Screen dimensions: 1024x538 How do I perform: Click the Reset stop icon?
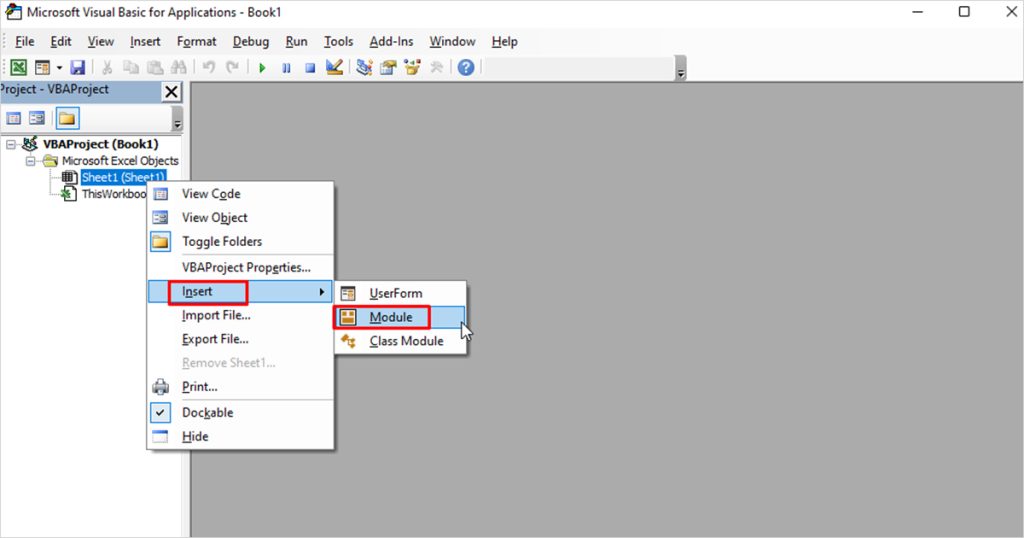[310, 68]
